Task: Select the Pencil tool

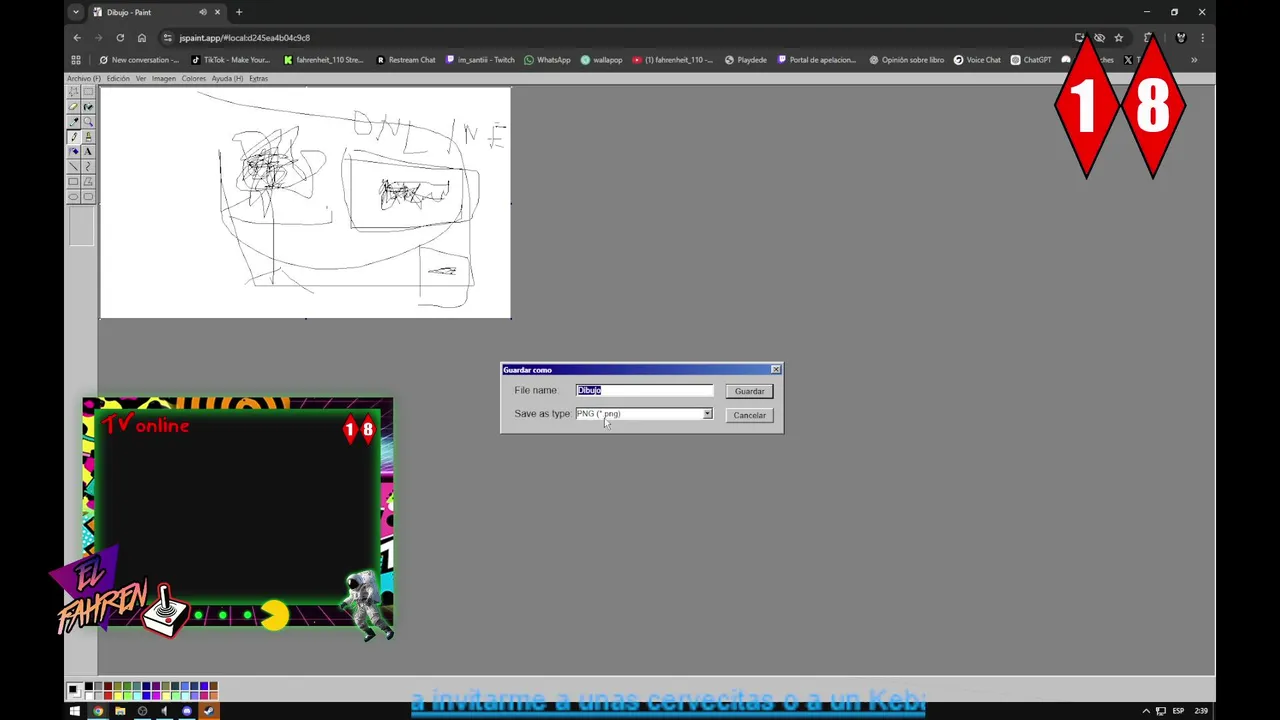Action: coord(73,136)
